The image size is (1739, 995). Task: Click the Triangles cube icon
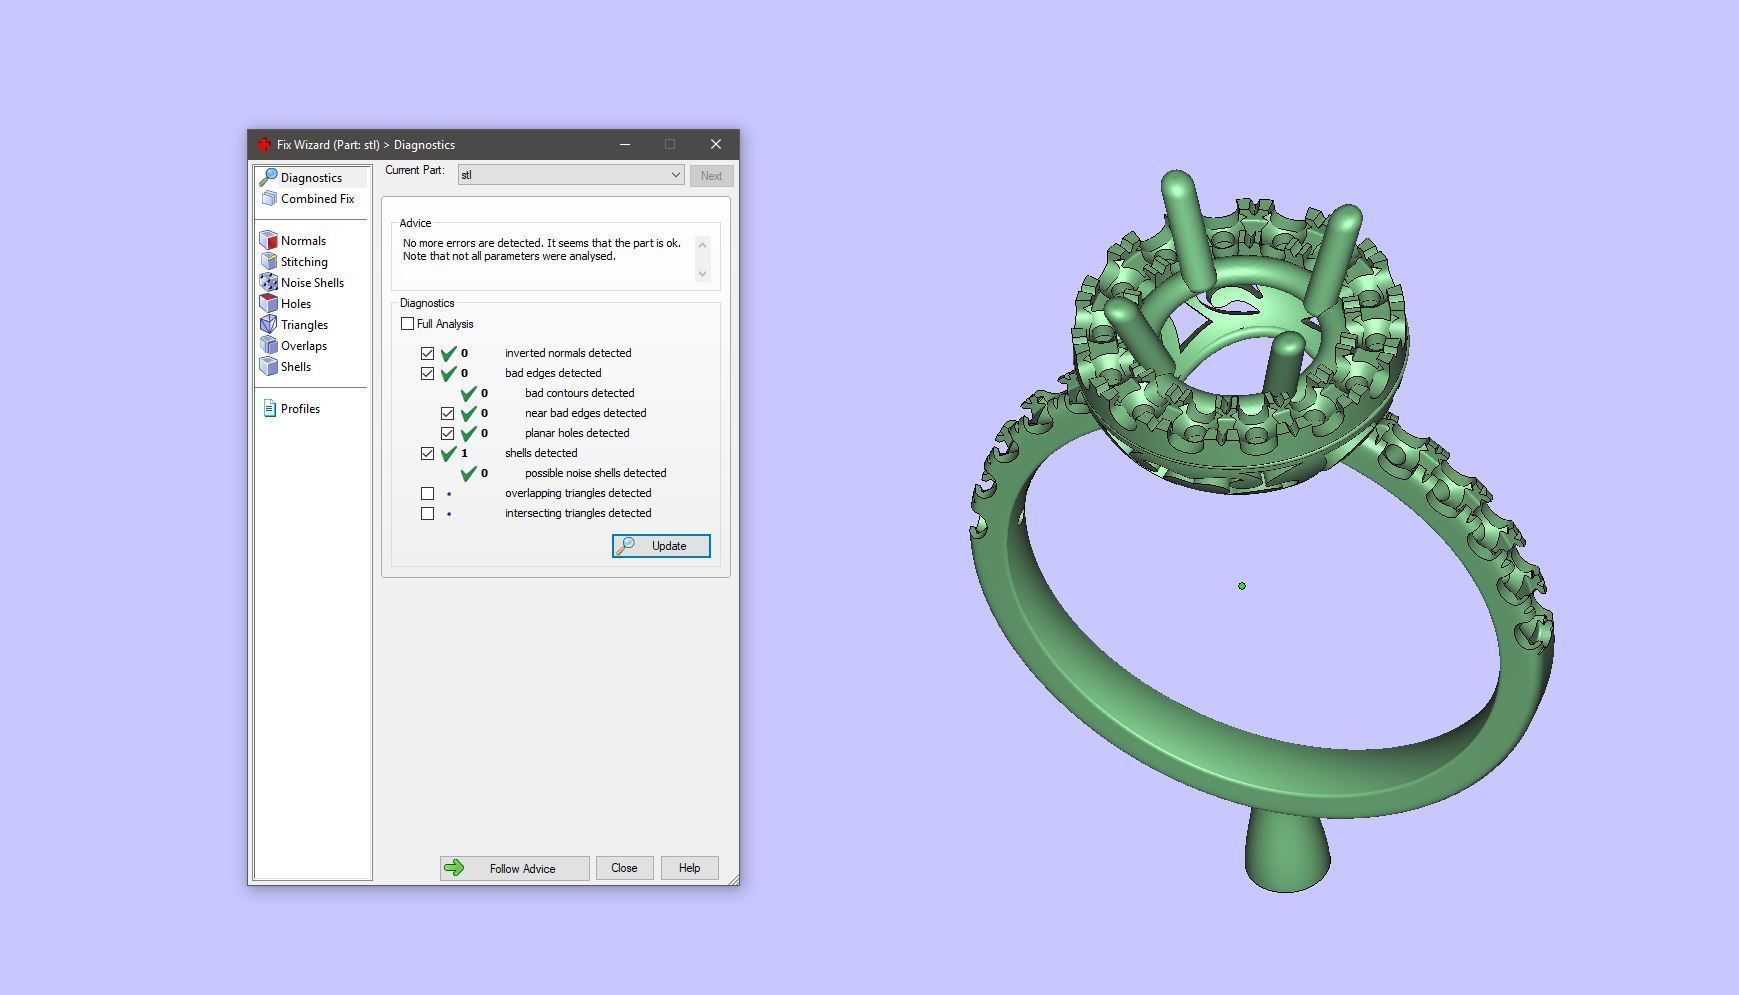pos(268,325)
